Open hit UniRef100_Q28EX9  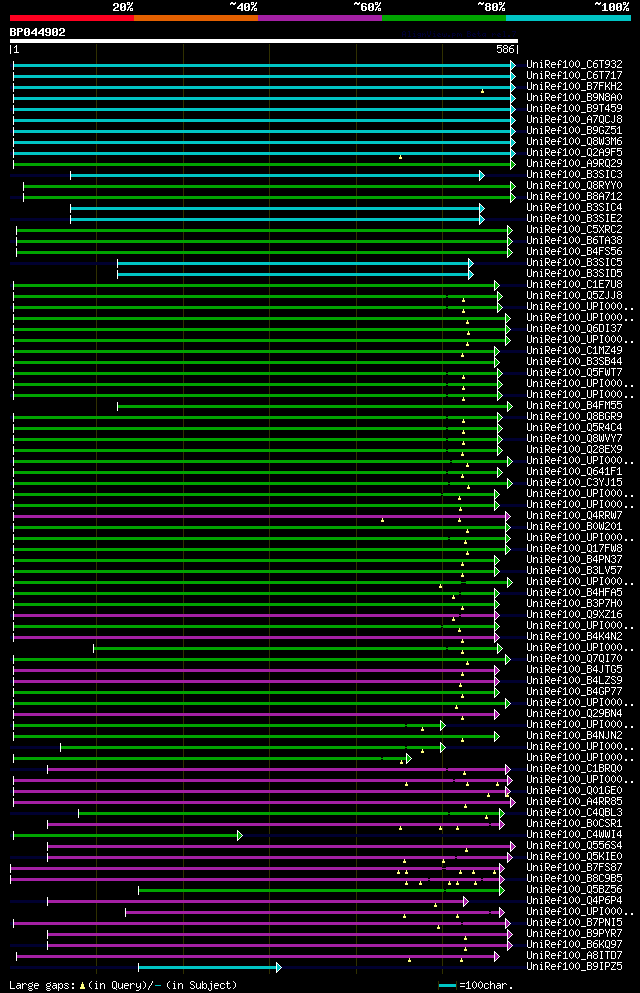[574, 450]
